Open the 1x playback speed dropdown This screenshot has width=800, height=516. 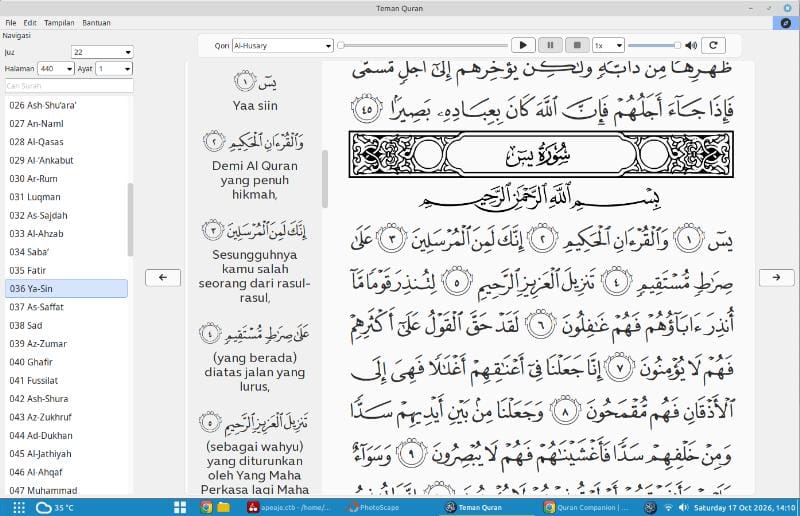point(608,45)
